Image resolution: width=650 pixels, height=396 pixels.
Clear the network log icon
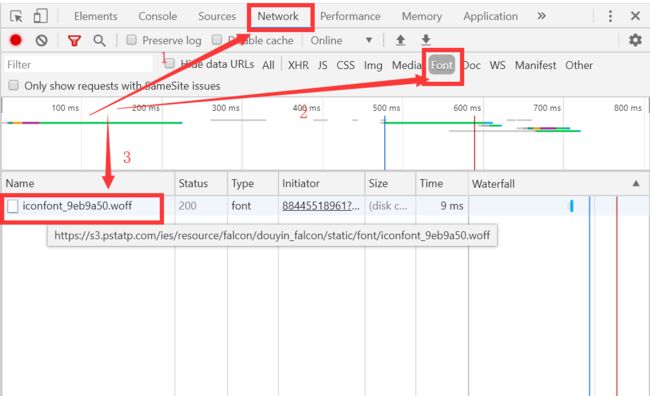41,40
